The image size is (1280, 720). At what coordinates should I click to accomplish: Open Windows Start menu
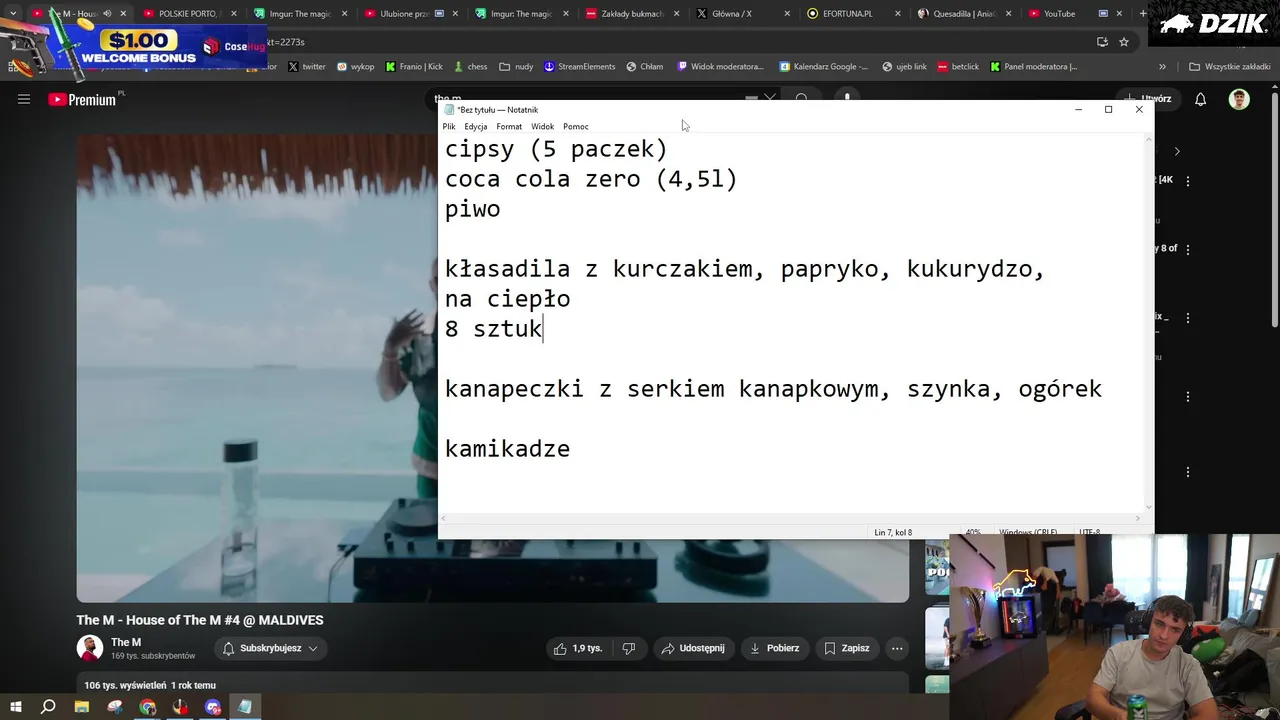(x=16, y=707)
